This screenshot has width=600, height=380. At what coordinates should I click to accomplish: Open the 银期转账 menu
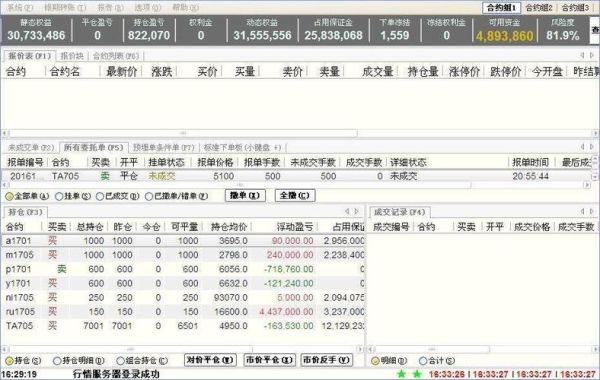[x=65, y=7]
